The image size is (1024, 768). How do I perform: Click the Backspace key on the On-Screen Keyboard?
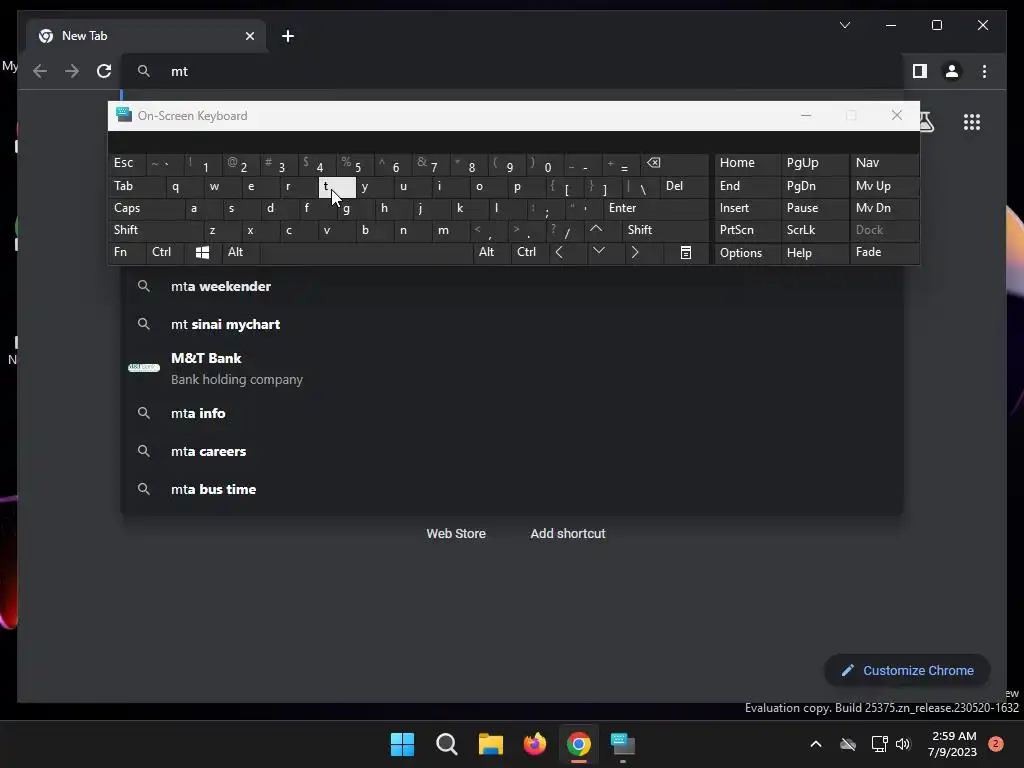675,164
